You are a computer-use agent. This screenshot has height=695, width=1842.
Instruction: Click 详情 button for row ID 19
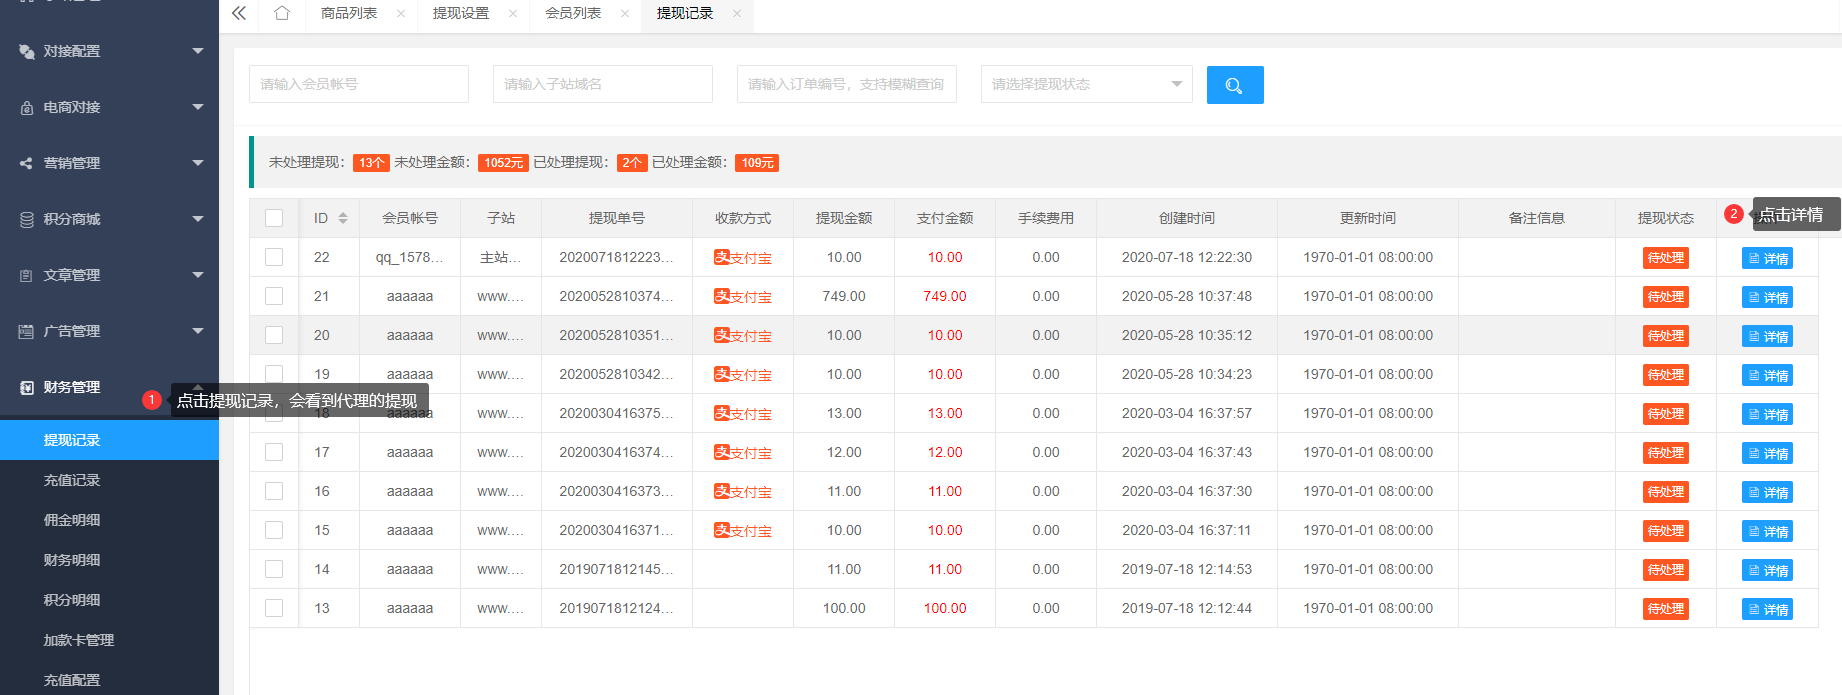tap(1767, 375)
